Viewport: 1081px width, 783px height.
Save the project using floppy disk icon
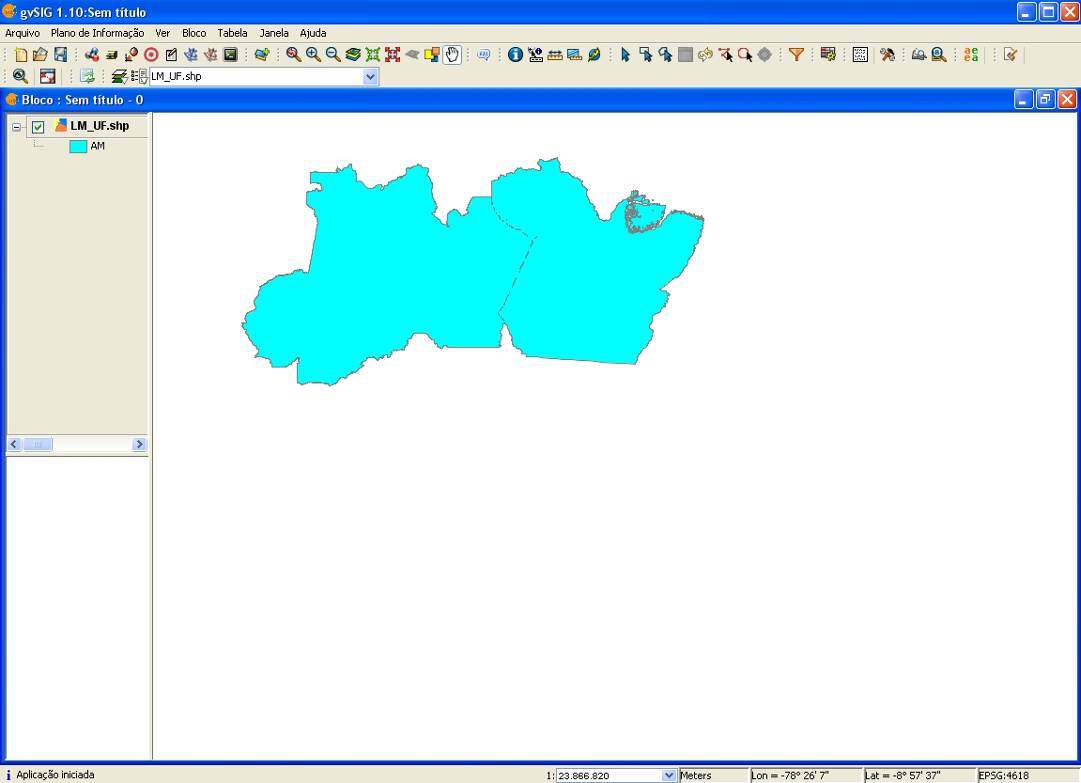(61, 54)
